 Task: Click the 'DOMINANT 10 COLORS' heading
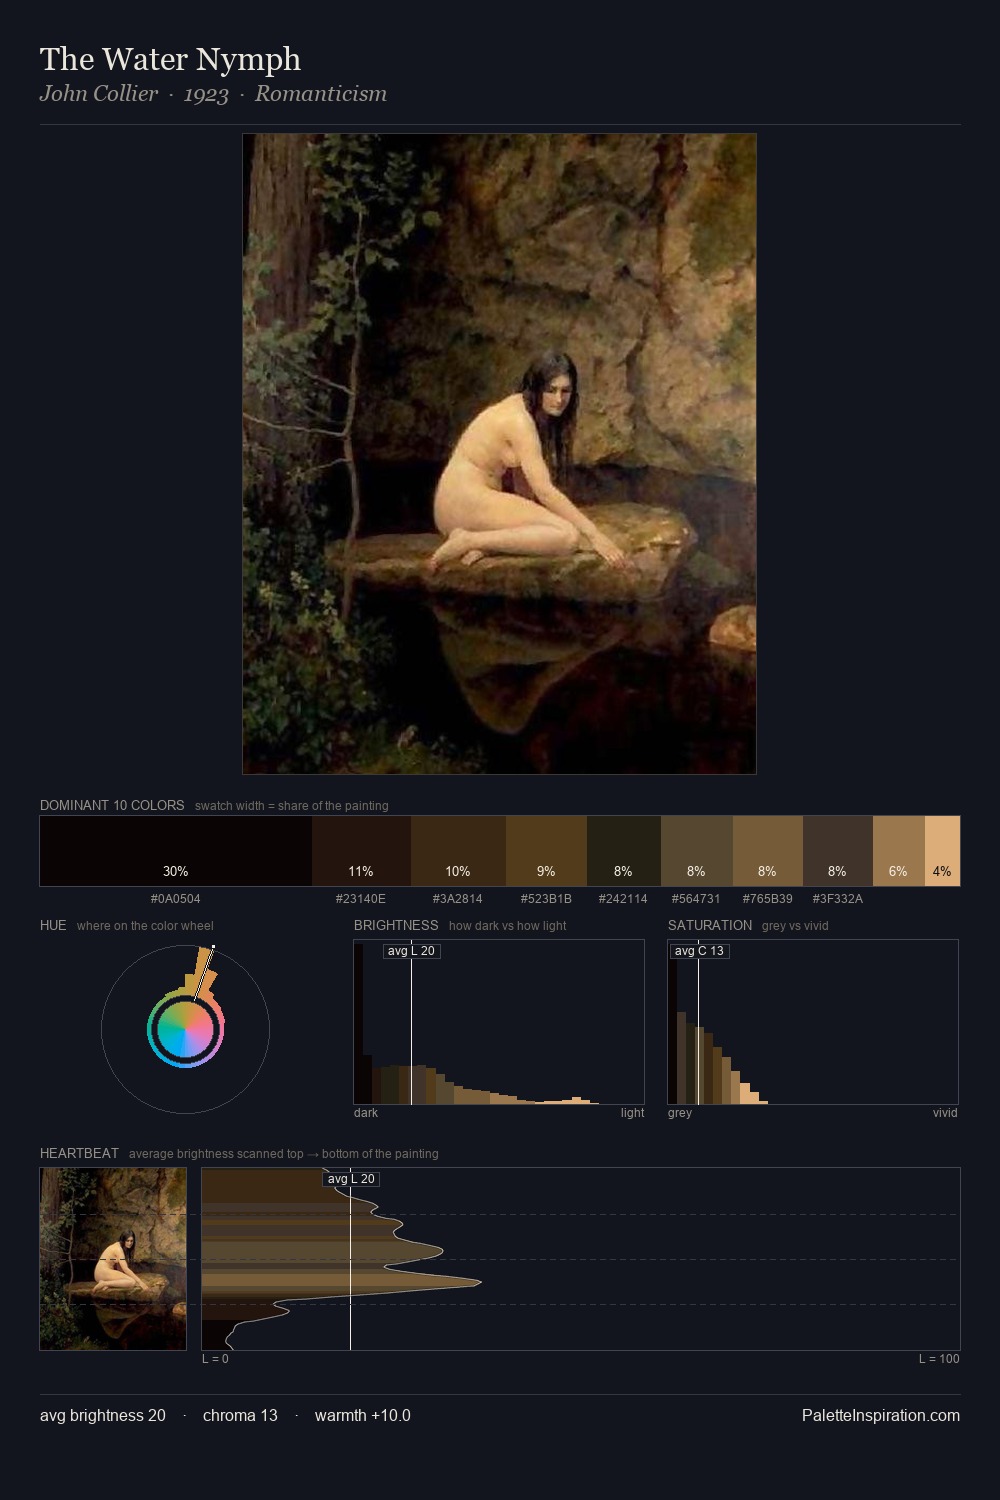pos(112,805)
